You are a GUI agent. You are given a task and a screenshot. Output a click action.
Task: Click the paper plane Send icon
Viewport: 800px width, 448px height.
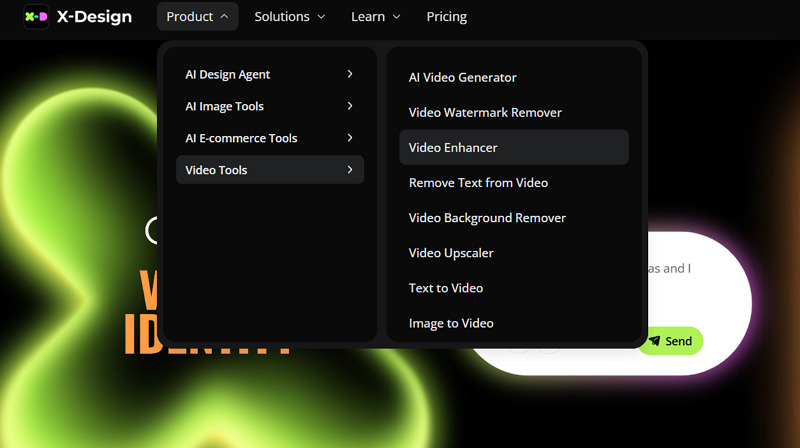pos(654,341)
